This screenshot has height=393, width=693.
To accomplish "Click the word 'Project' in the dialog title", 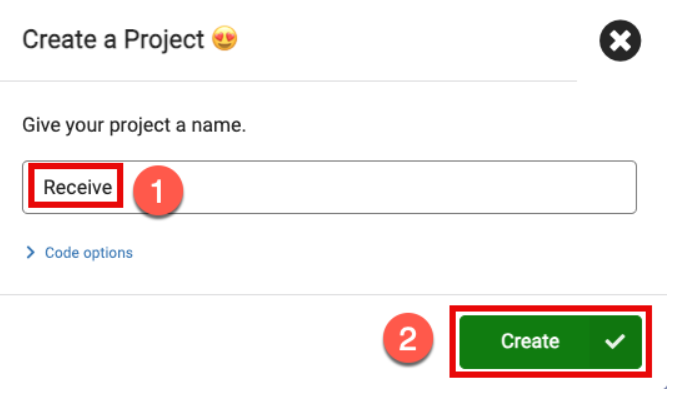I will [164, 40].
